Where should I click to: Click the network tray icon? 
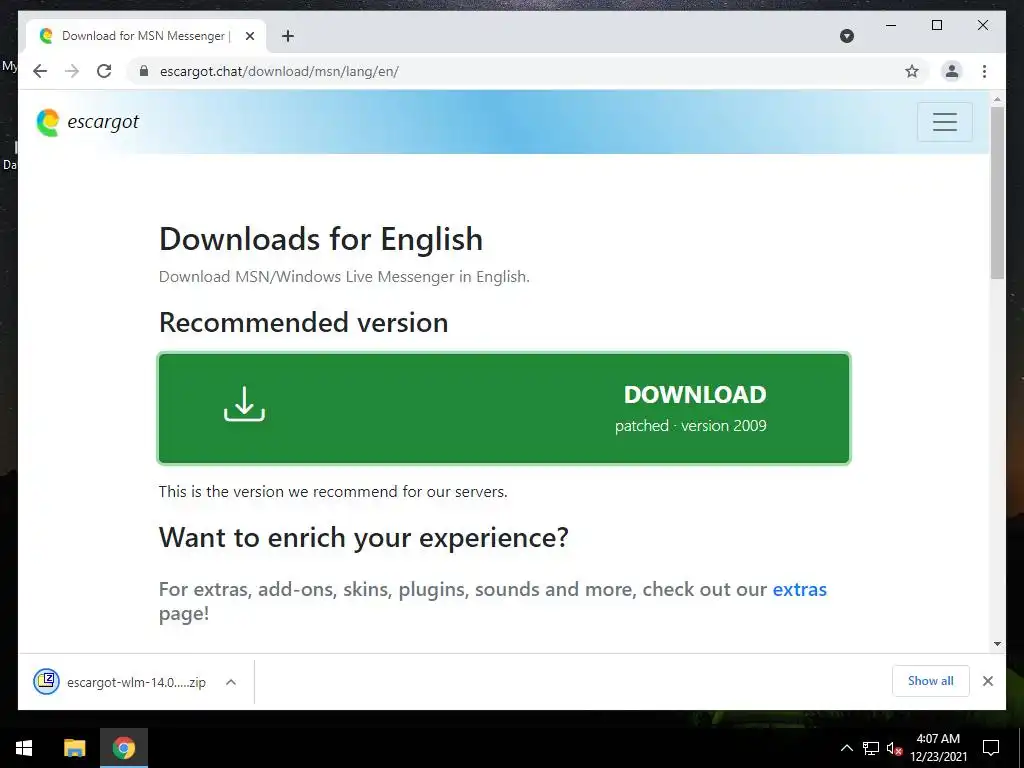pos(870,748)
